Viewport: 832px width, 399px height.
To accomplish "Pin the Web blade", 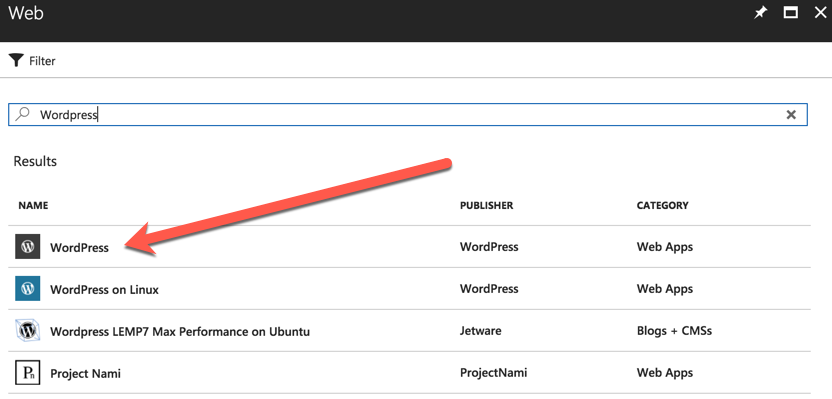I will (x=760, y=13).
